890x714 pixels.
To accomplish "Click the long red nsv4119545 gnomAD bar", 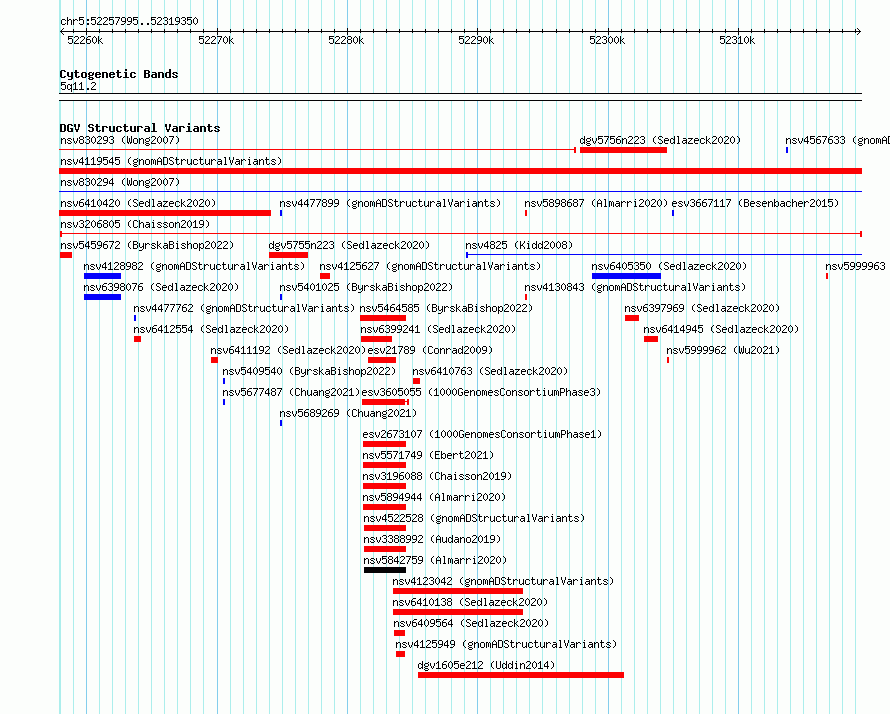I will coord(460,171).
